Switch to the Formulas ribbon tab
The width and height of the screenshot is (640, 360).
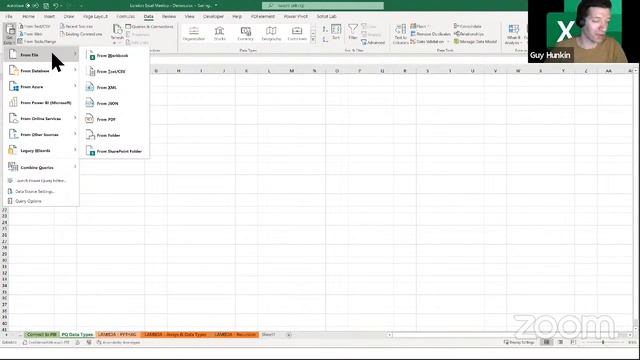point(125,16)
